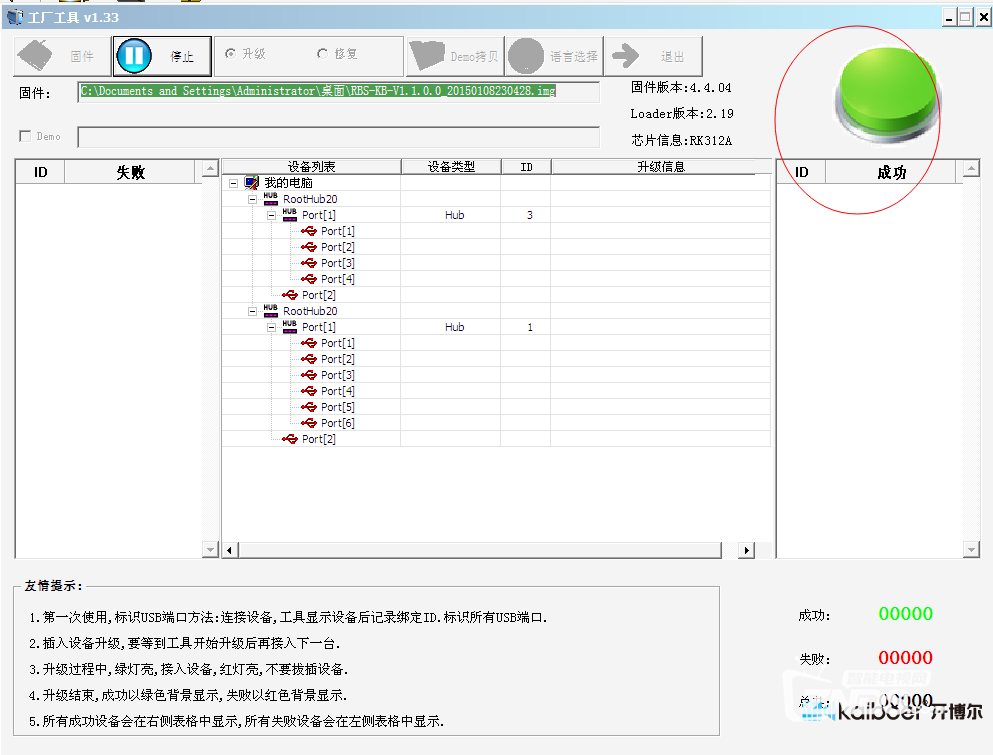Click the right arrow of the horizontal scrollbar
Viewport: 993px width, 755px height.
[x=747, y=549]
